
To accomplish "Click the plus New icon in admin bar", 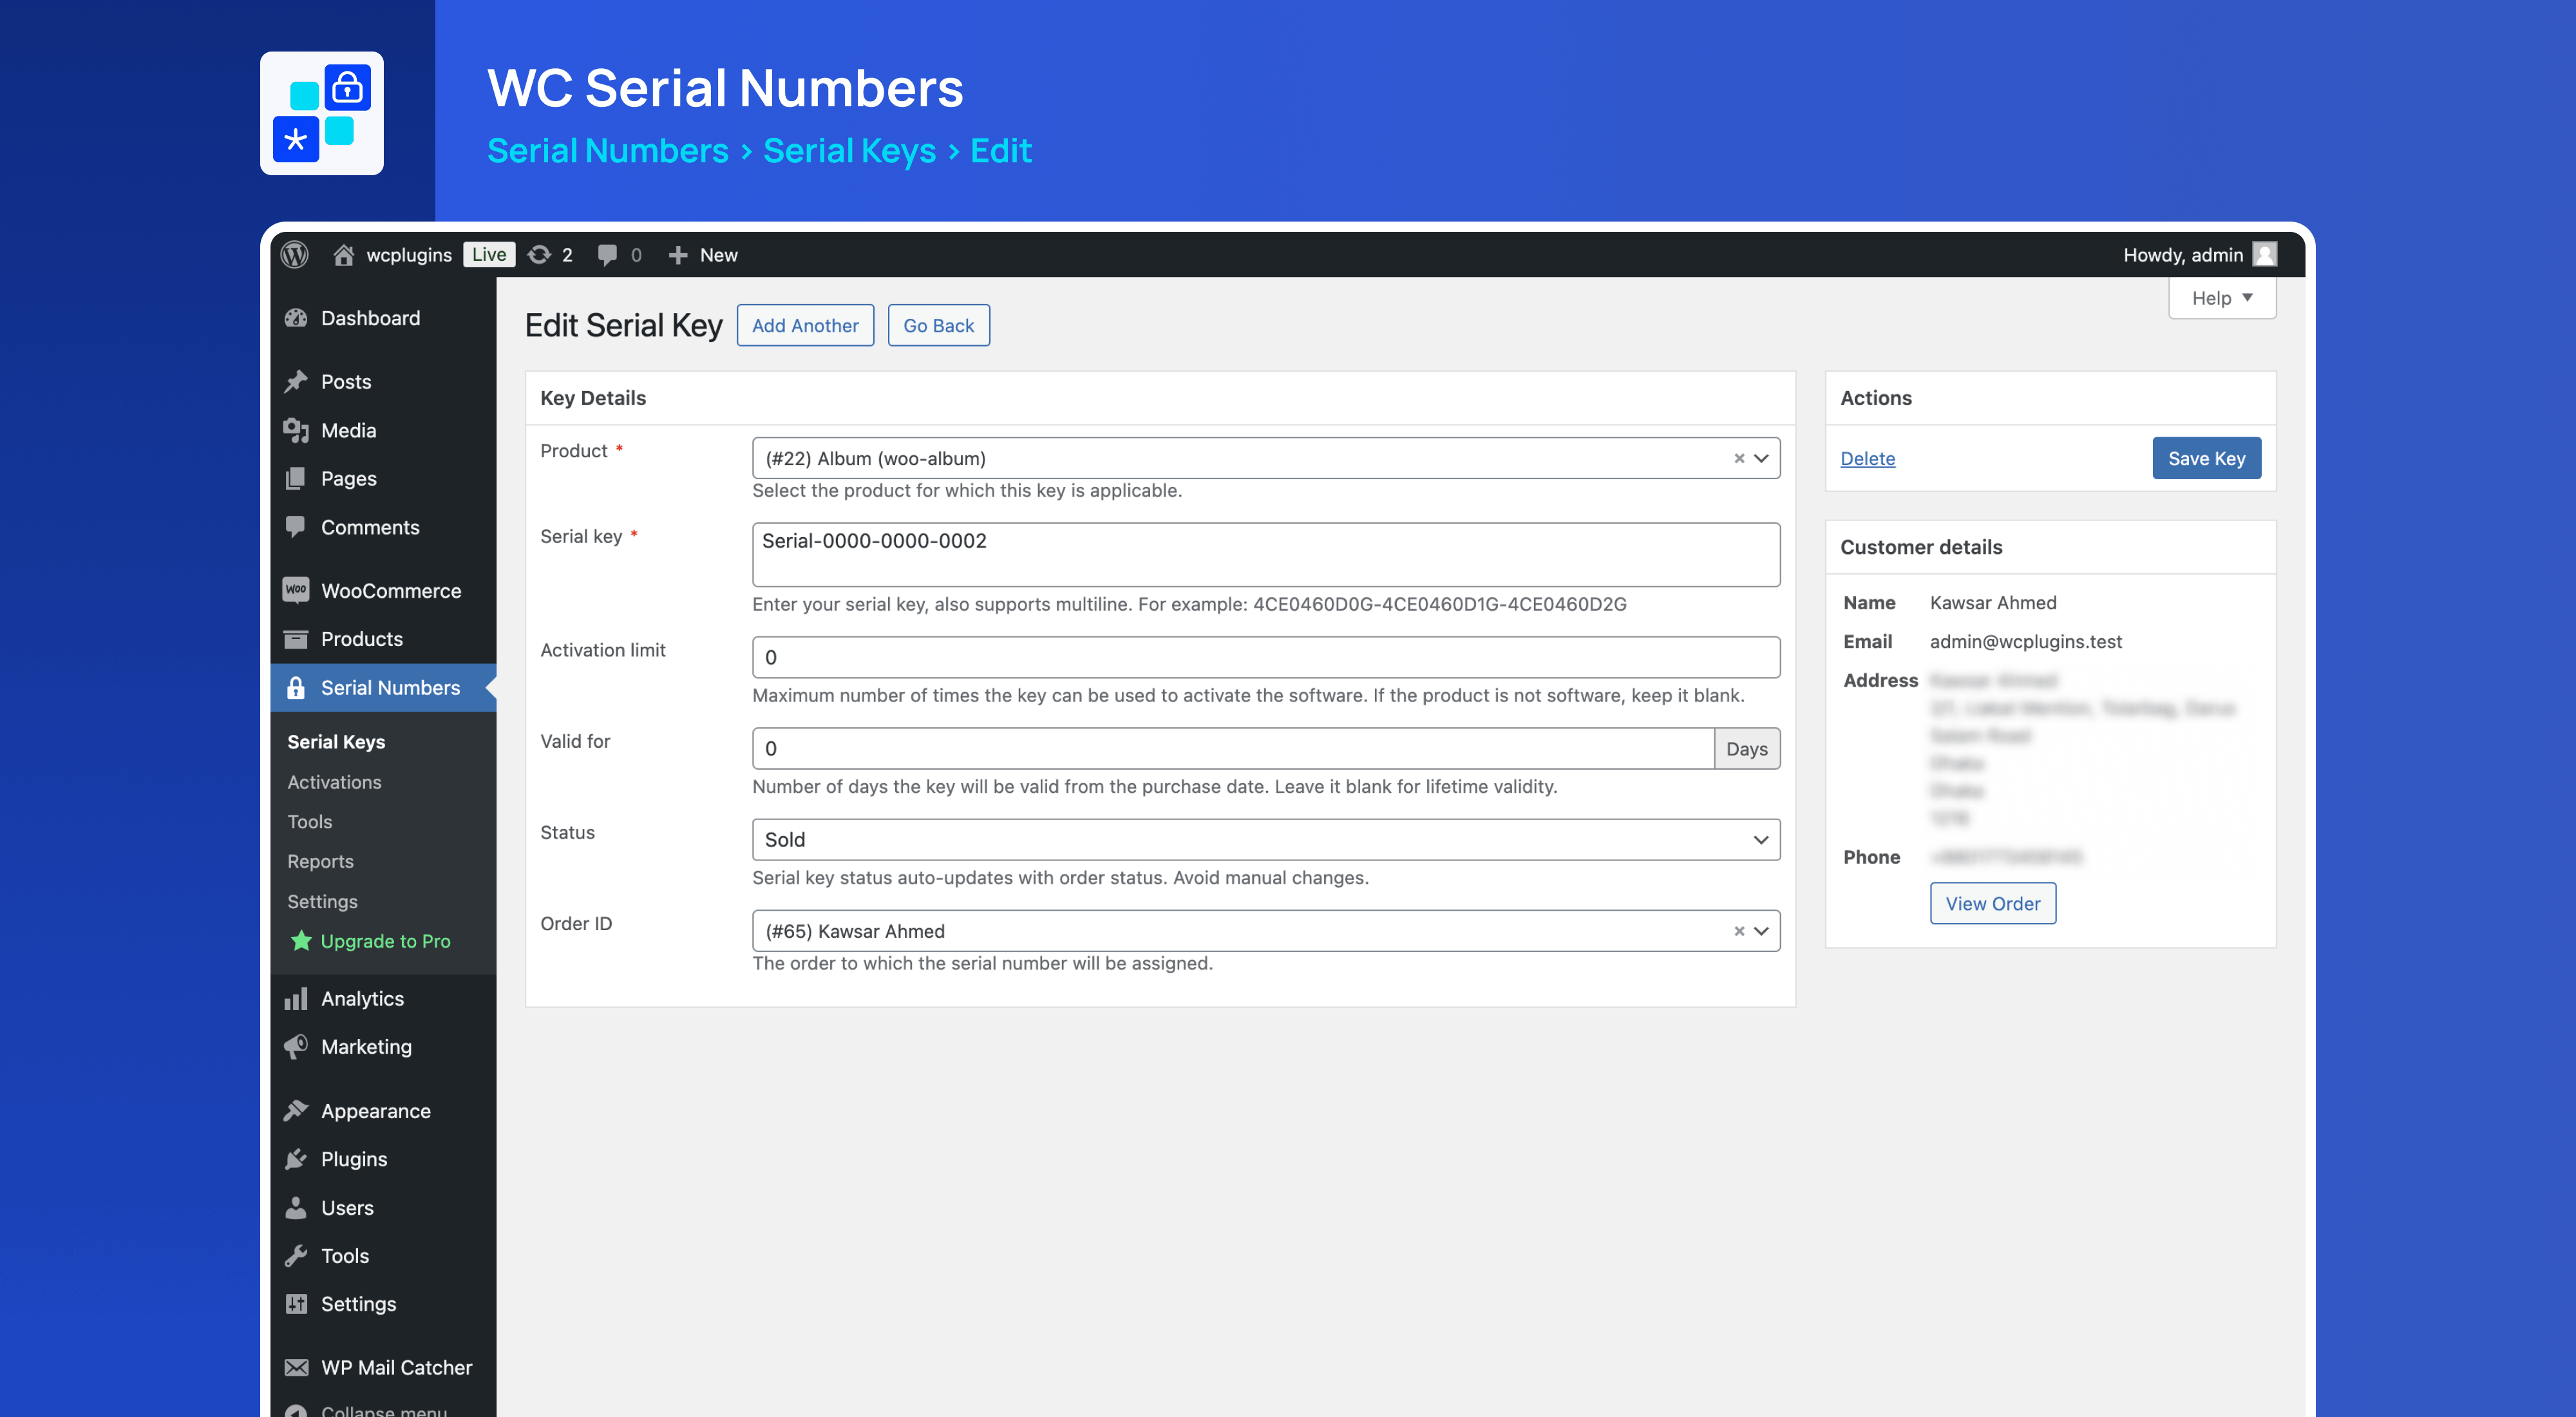I will pos(678,254).
